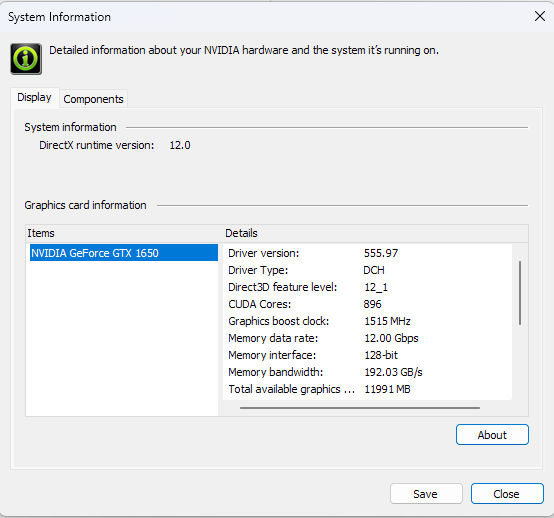This screenshot has width=554, height=518.
Task: Click the 'Memory interface:' label
Action: point(272,355)
